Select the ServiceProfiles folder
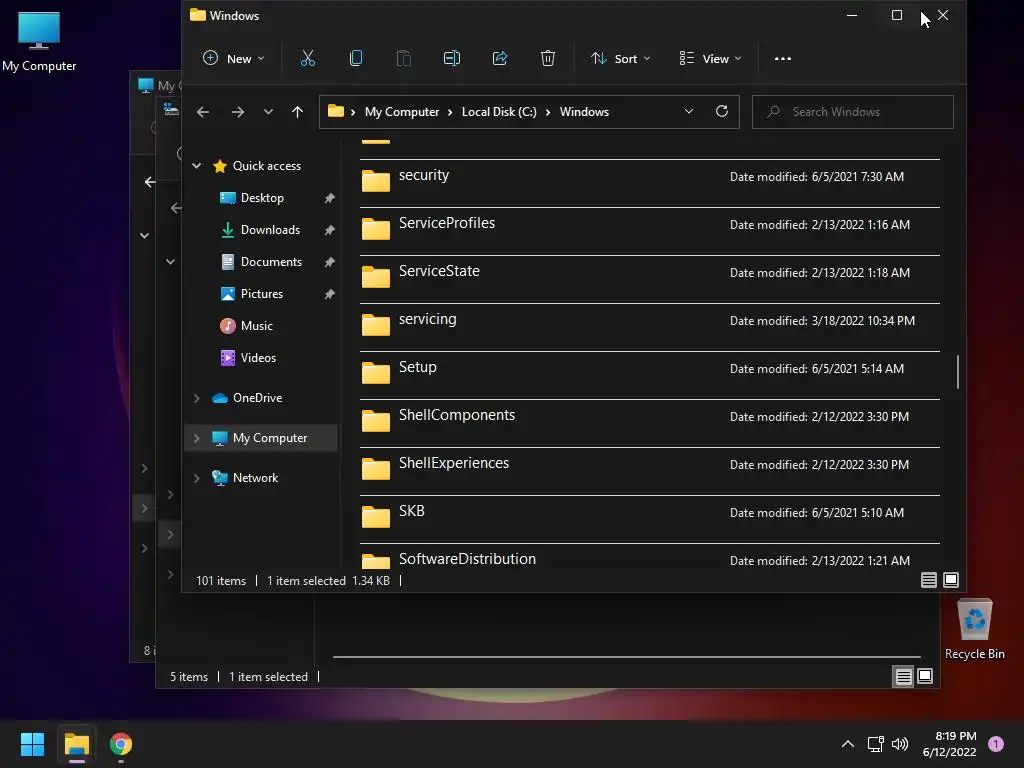 tap(650, 231)
